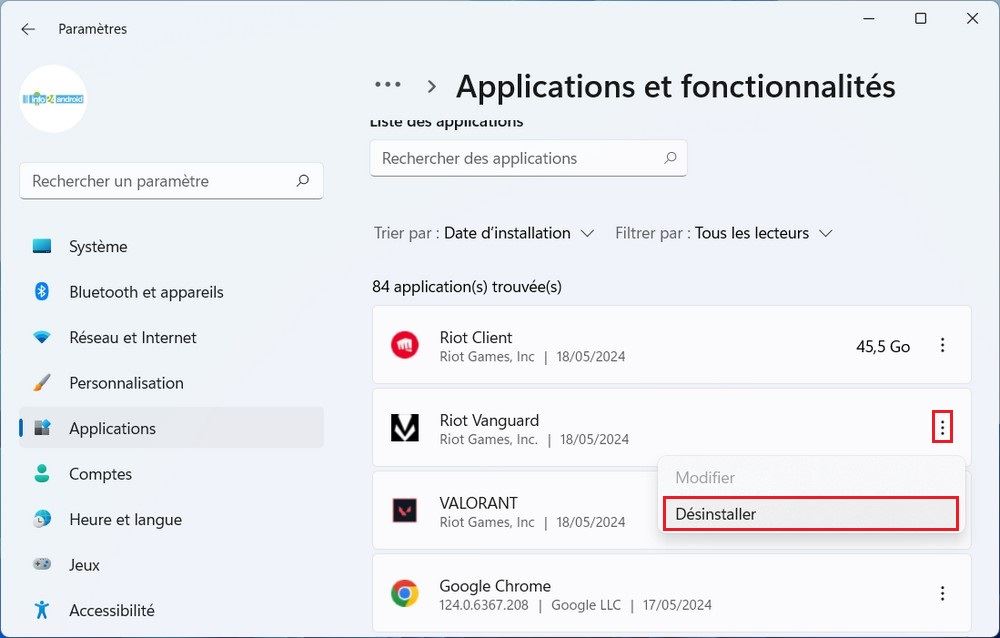Select Jeux in the sidebar
This screenshot has width=1000, height=638.
coord(86,565)
